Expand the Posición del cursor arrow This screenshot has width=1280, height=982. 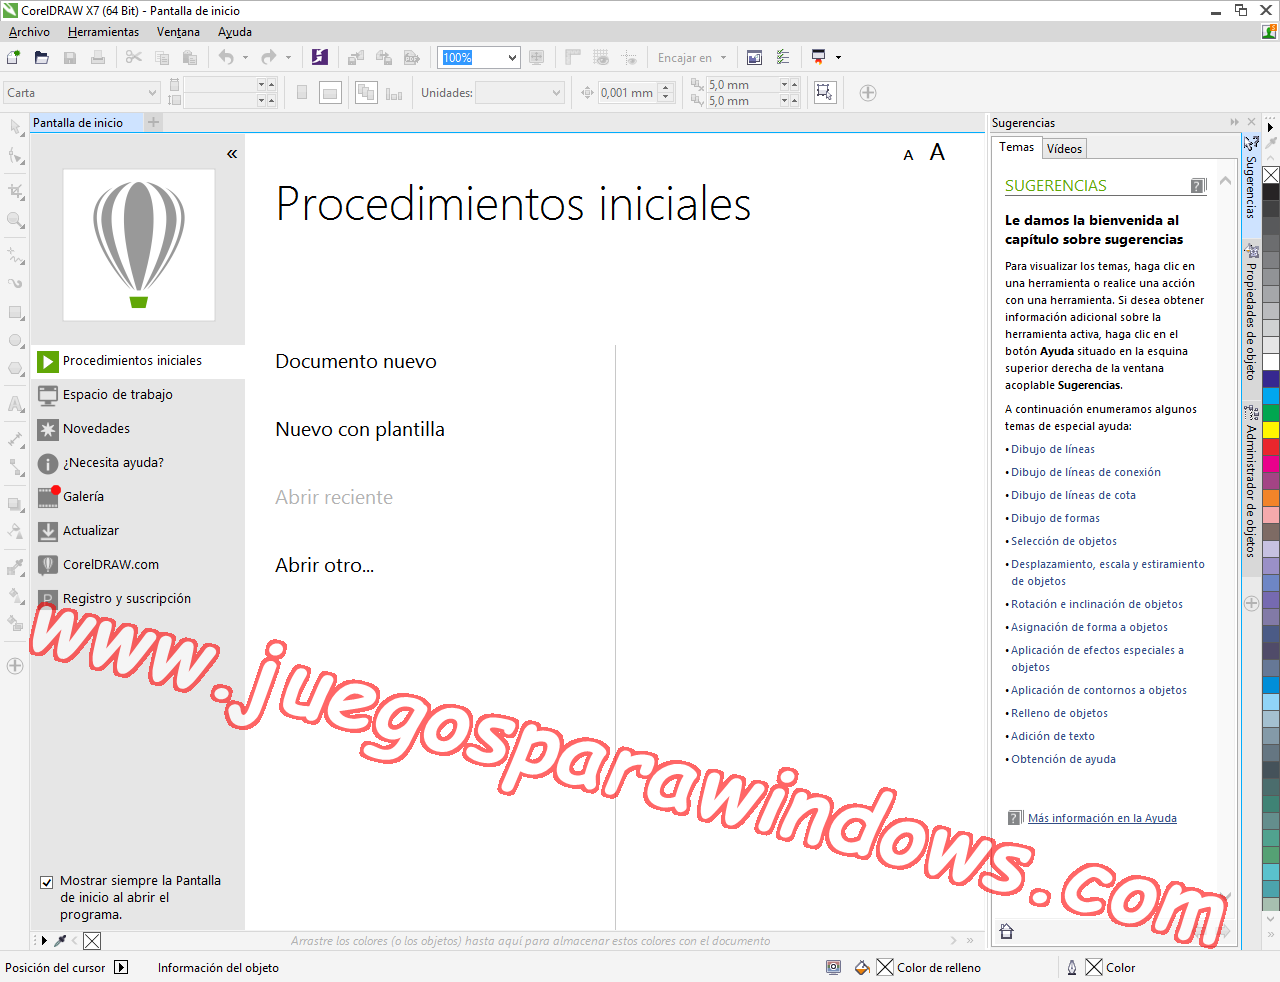click(121, 967)
